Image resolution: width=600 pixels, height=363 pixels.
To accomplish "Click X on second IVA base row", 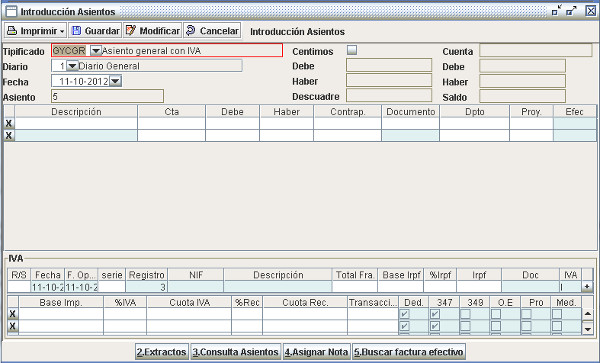I will pyautogui.click(x=13, y=326).
